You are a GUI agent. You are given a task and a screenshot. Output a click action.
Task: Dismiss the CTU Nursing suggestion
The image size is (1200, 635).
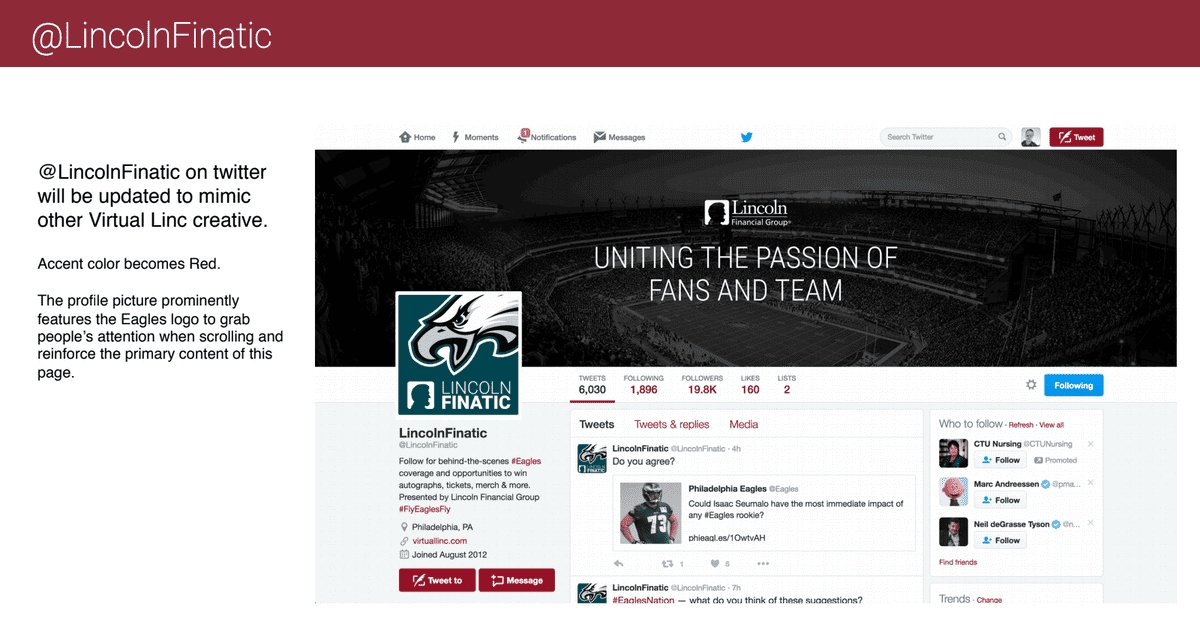tap(1091, 443)
